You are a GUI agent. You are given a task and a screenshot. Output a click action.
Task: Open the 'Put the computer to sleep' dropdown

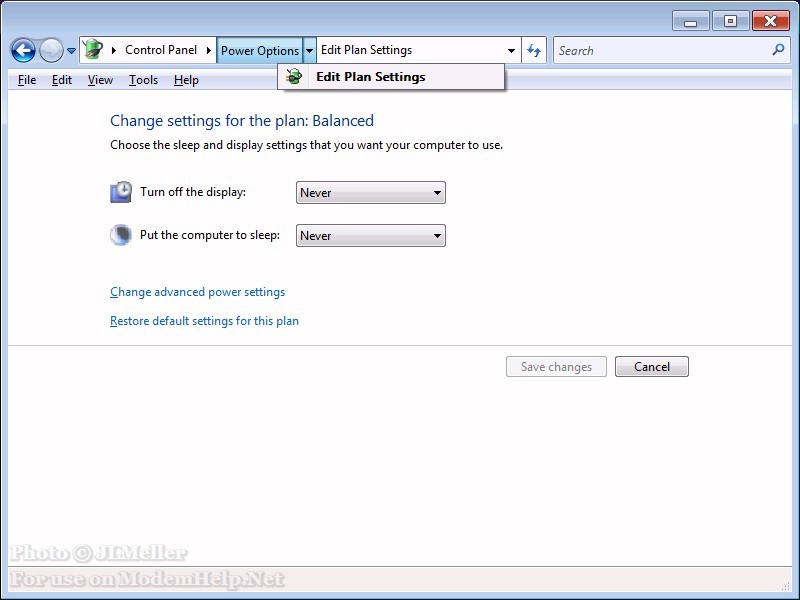tap(370, 236)
